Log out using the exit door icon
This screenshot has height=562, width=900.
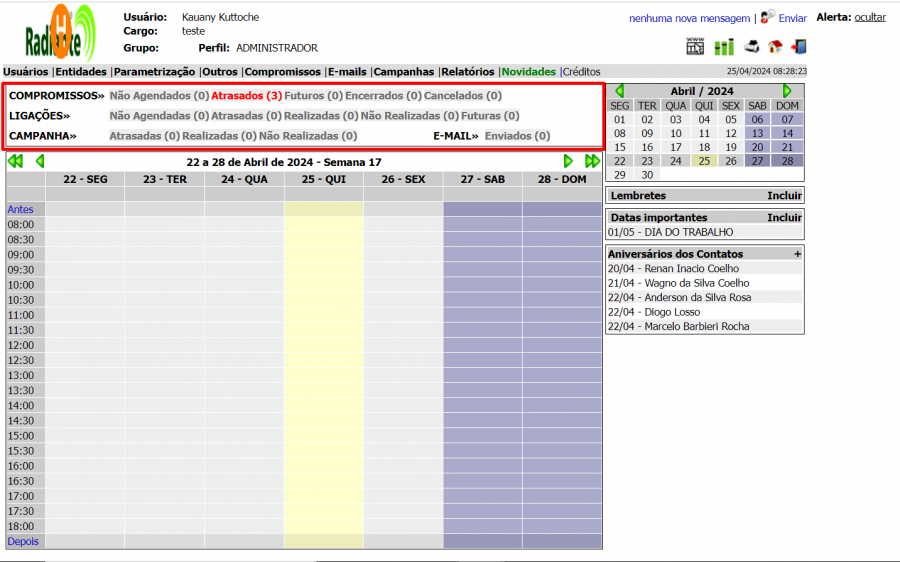798,47
